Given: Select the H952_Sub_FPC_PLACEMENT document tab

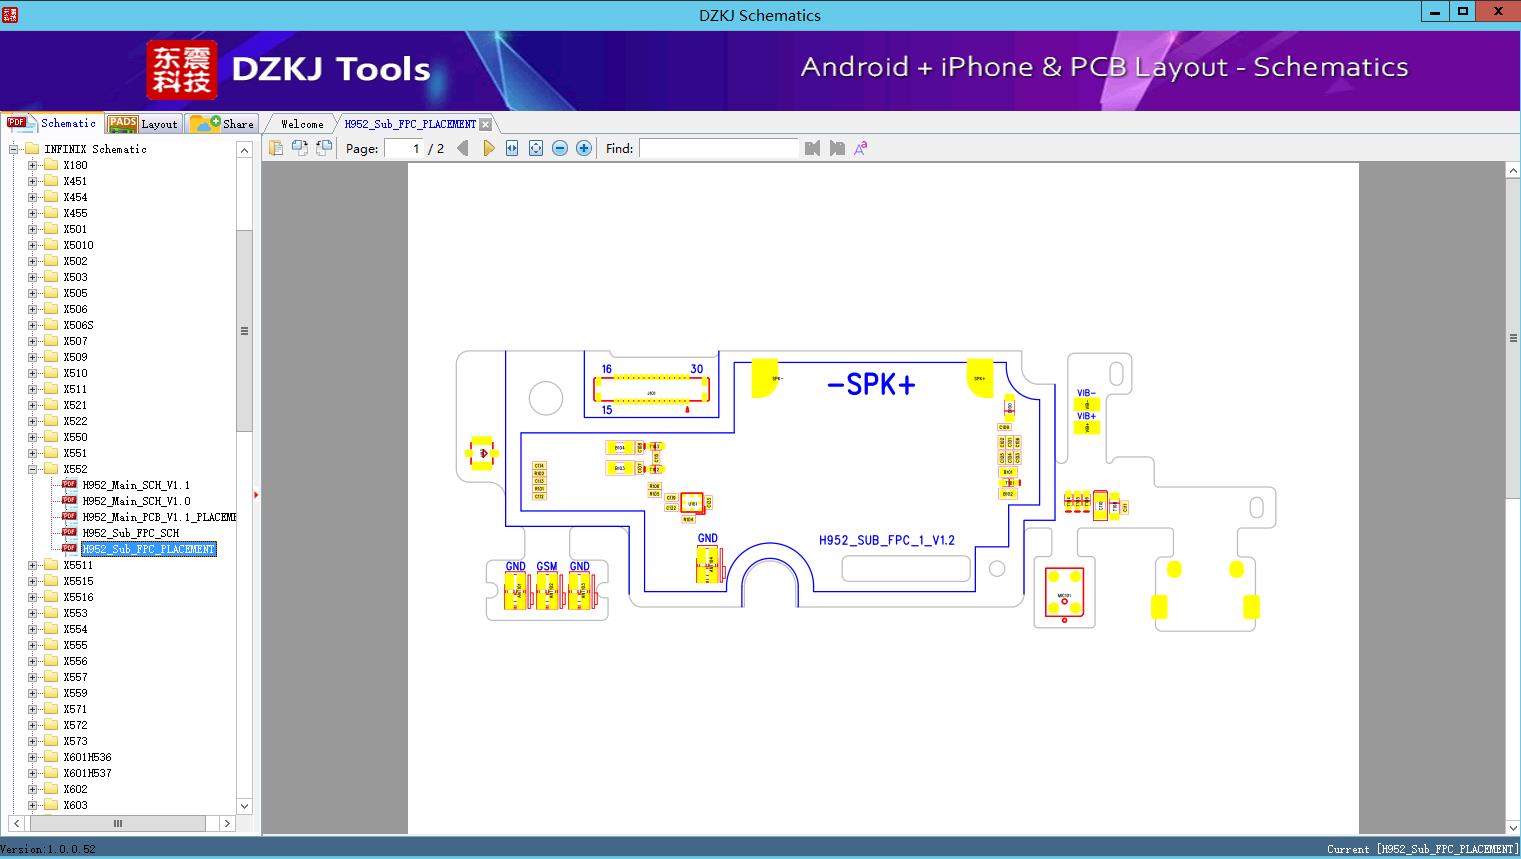Looking at the screenshot, I should [410, 124].
